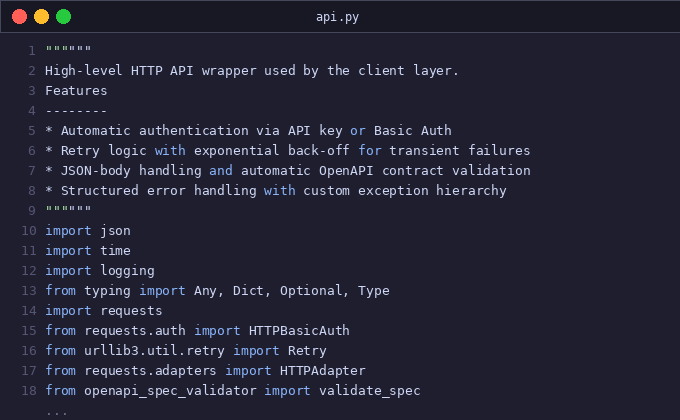Click 'openapi_spec_validator' module name
Viewport: 680px width, 420px height.
[x=170, y=390]
